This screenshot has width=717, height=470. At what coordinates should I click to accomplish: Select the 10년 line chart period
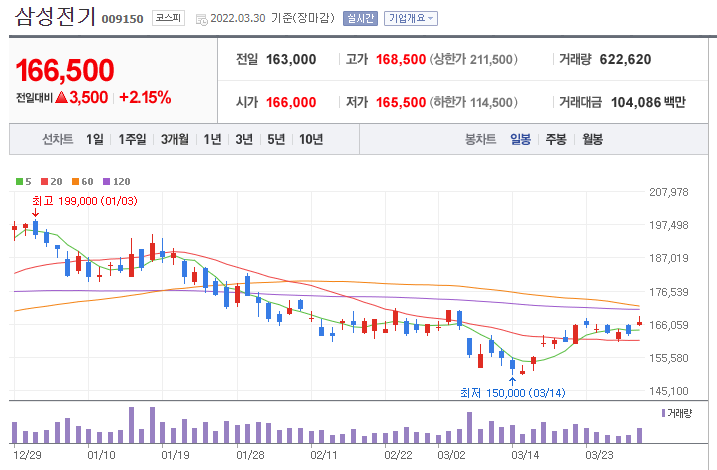coord(311,139)
